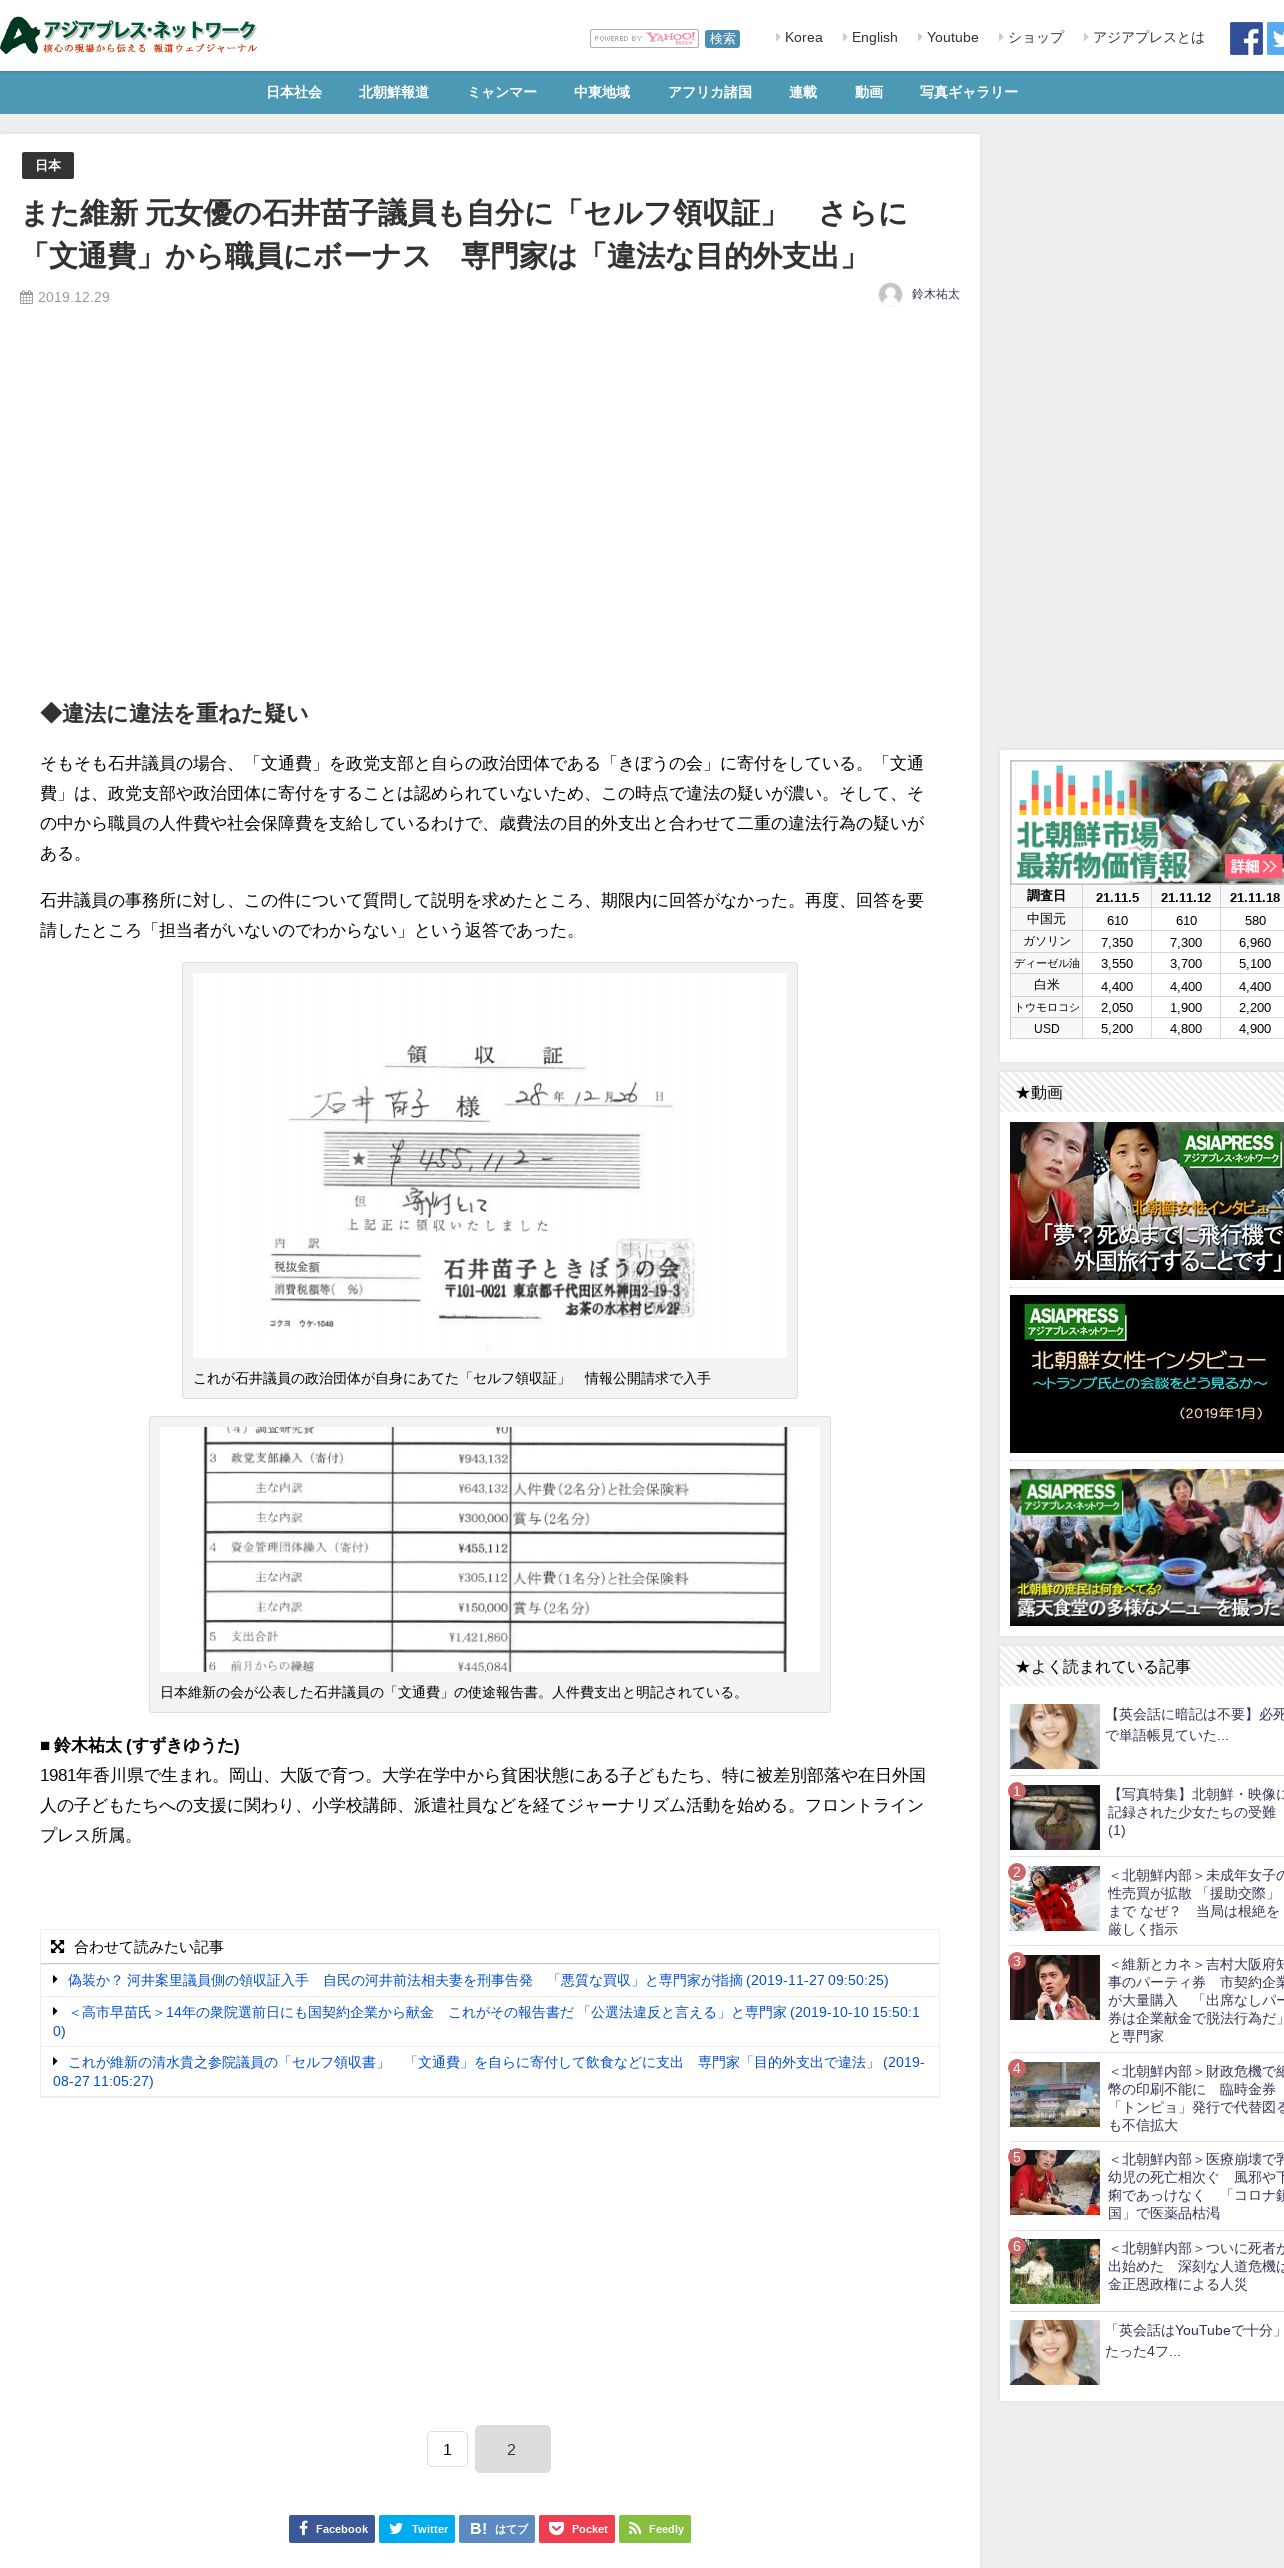The height and width of the screenshot is (2568, 1284).
Task: Click the calendar icon beside 2019.12.29
Action: [27, 297]
